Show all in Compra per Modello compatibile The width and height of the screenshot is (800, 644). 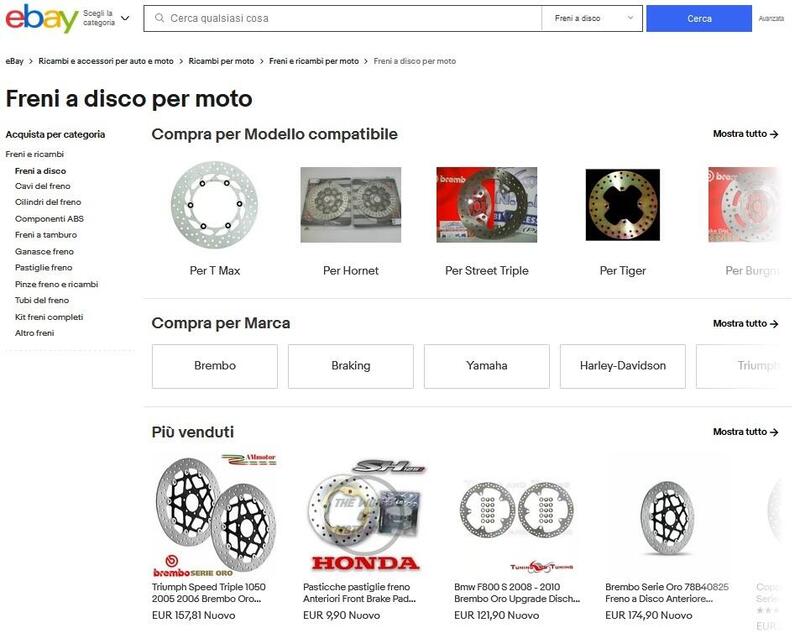[745, 134]
